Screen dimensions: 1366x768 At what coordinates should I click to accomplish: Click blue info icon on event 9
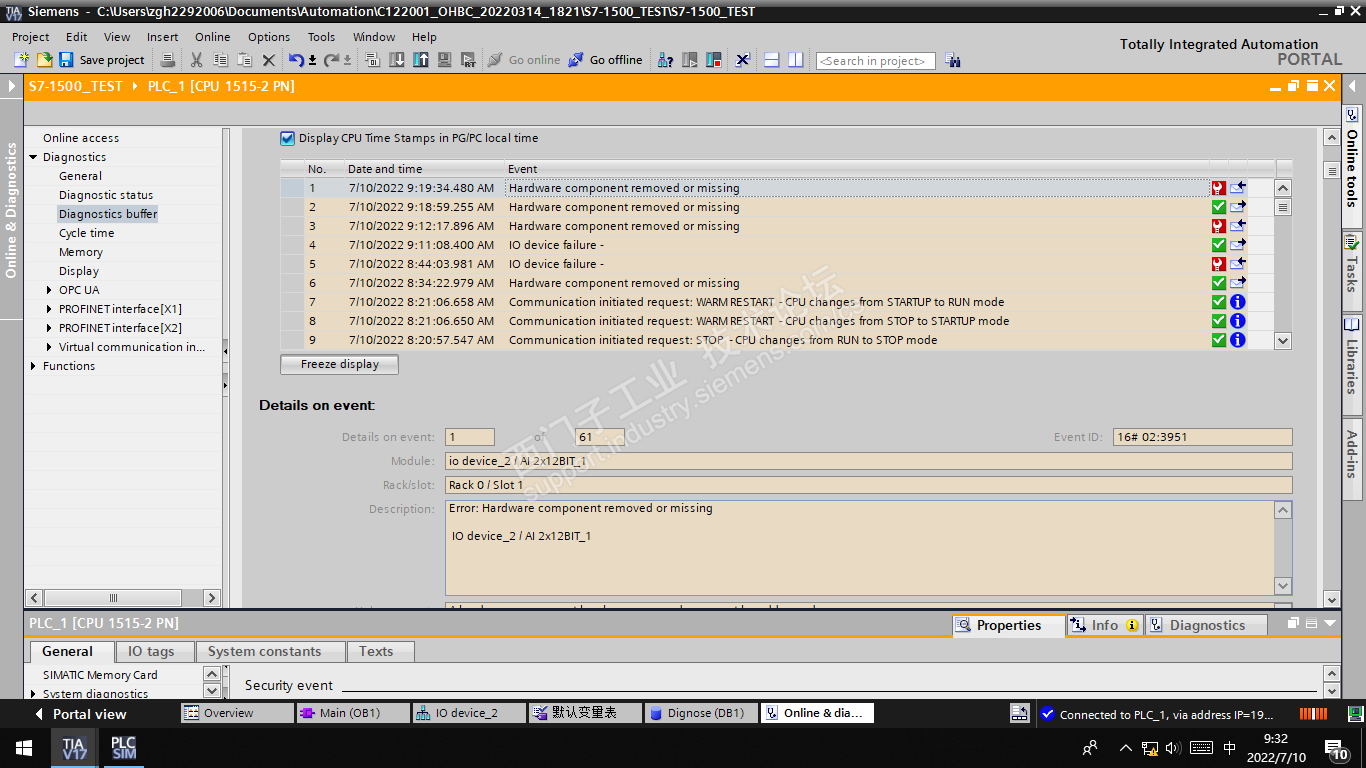[x=1238, y=340]
